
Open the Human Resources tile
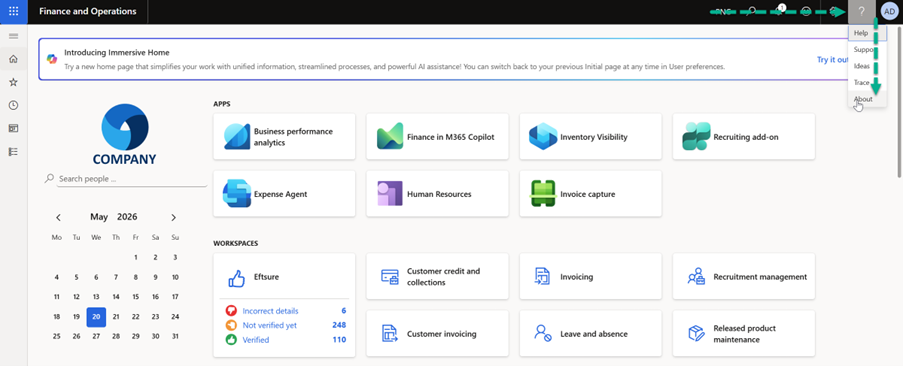(x=437, y=194)
